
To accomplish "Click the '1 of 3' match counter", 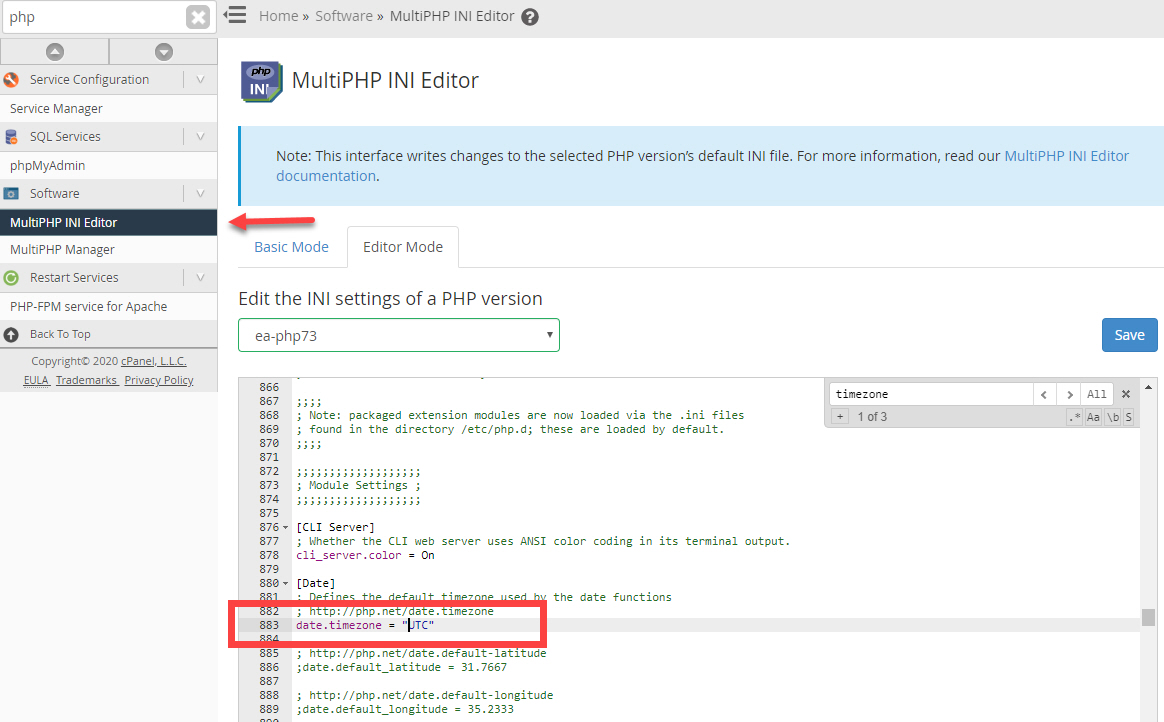I will click(872, 417).
